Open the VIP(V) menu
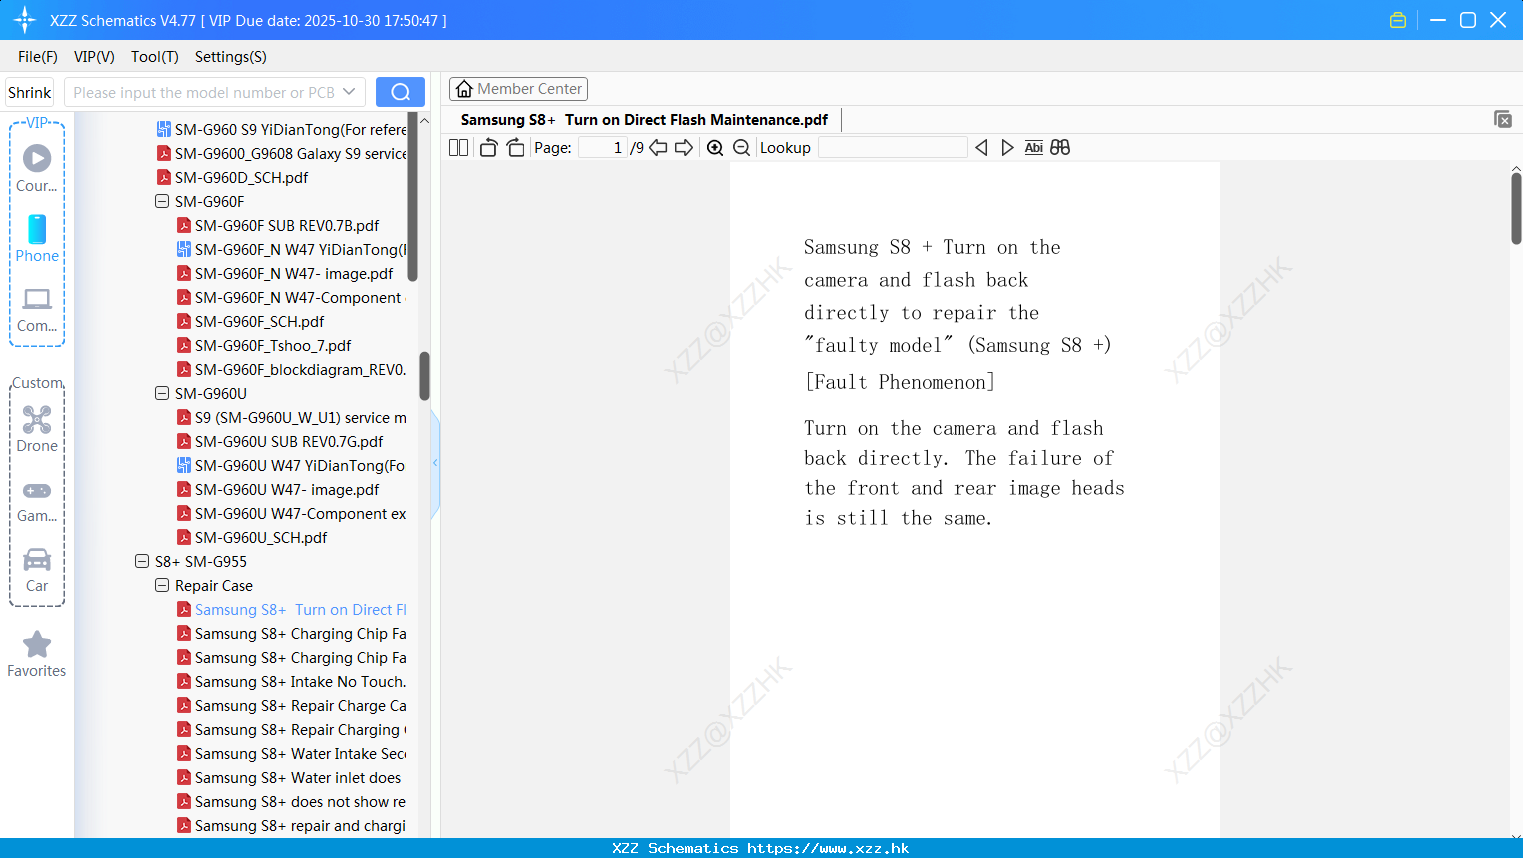This screenshot has width=1523, height=858. click(94, 57)
